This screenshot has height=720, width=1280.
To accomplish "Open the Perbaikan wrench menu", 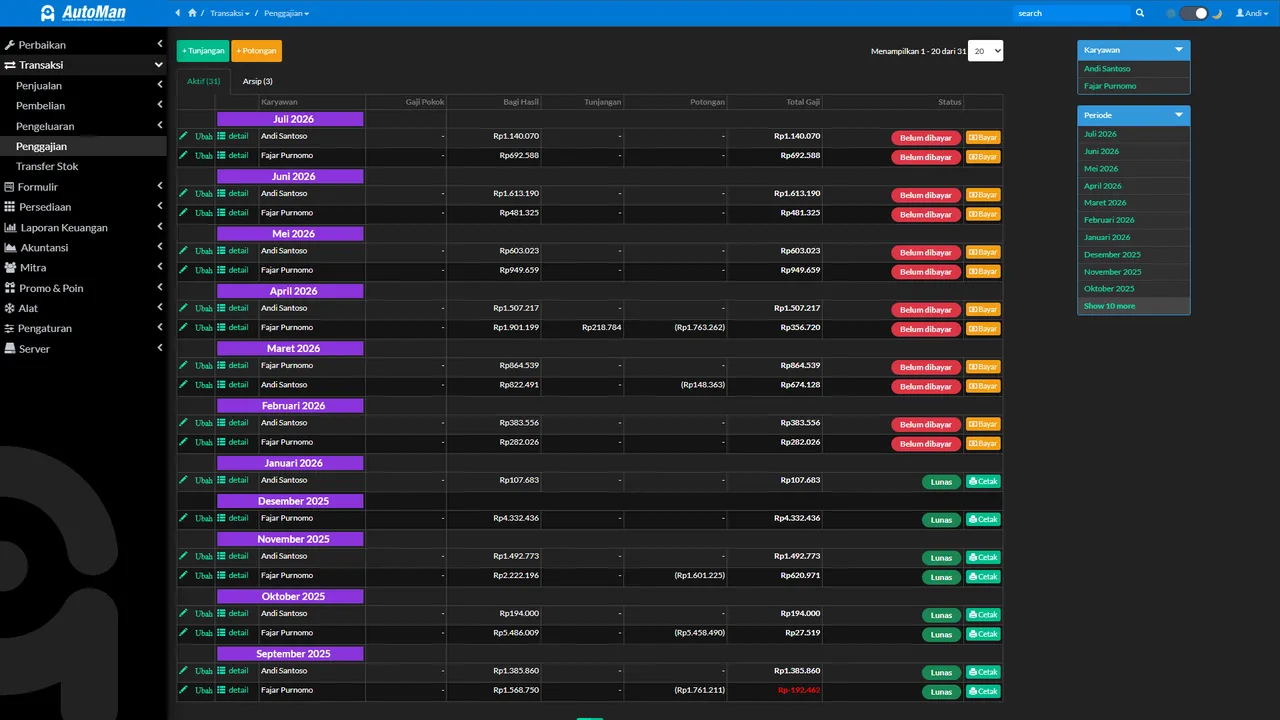I will 83,45.
